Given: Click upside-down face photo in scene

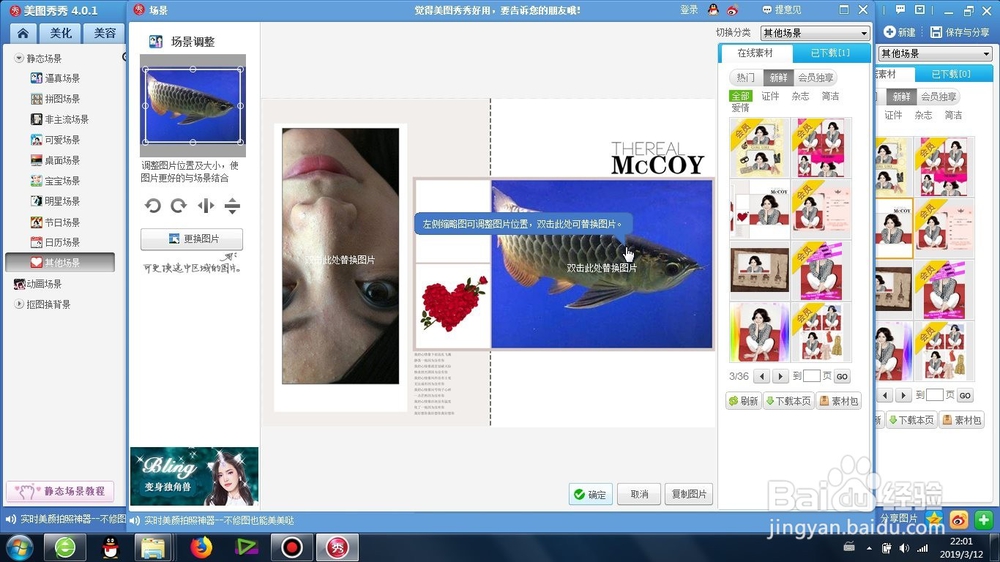Looking at the screenshot, I should pos(341,256).
